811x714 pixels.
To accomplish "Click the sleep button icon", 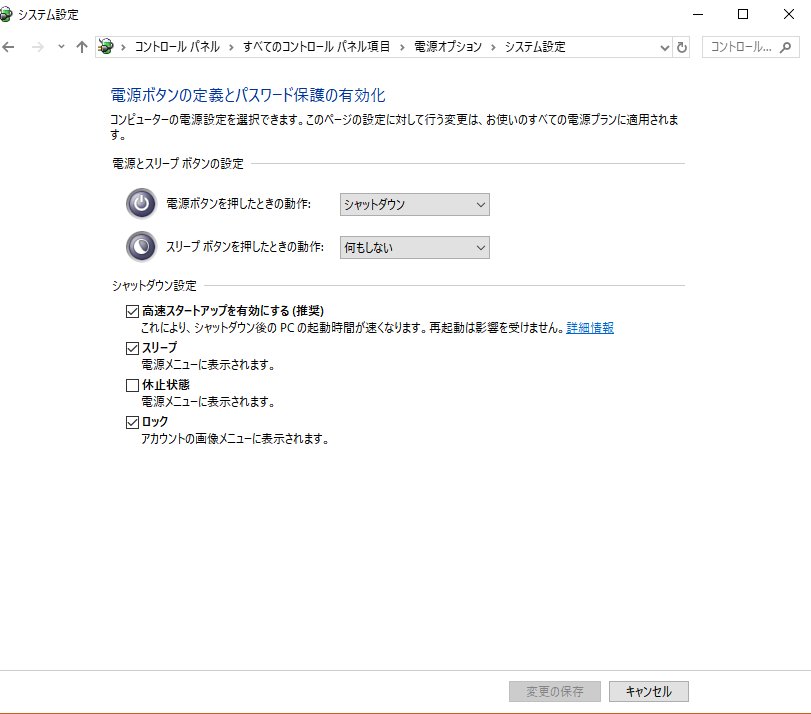I will (x=139, y=246).
